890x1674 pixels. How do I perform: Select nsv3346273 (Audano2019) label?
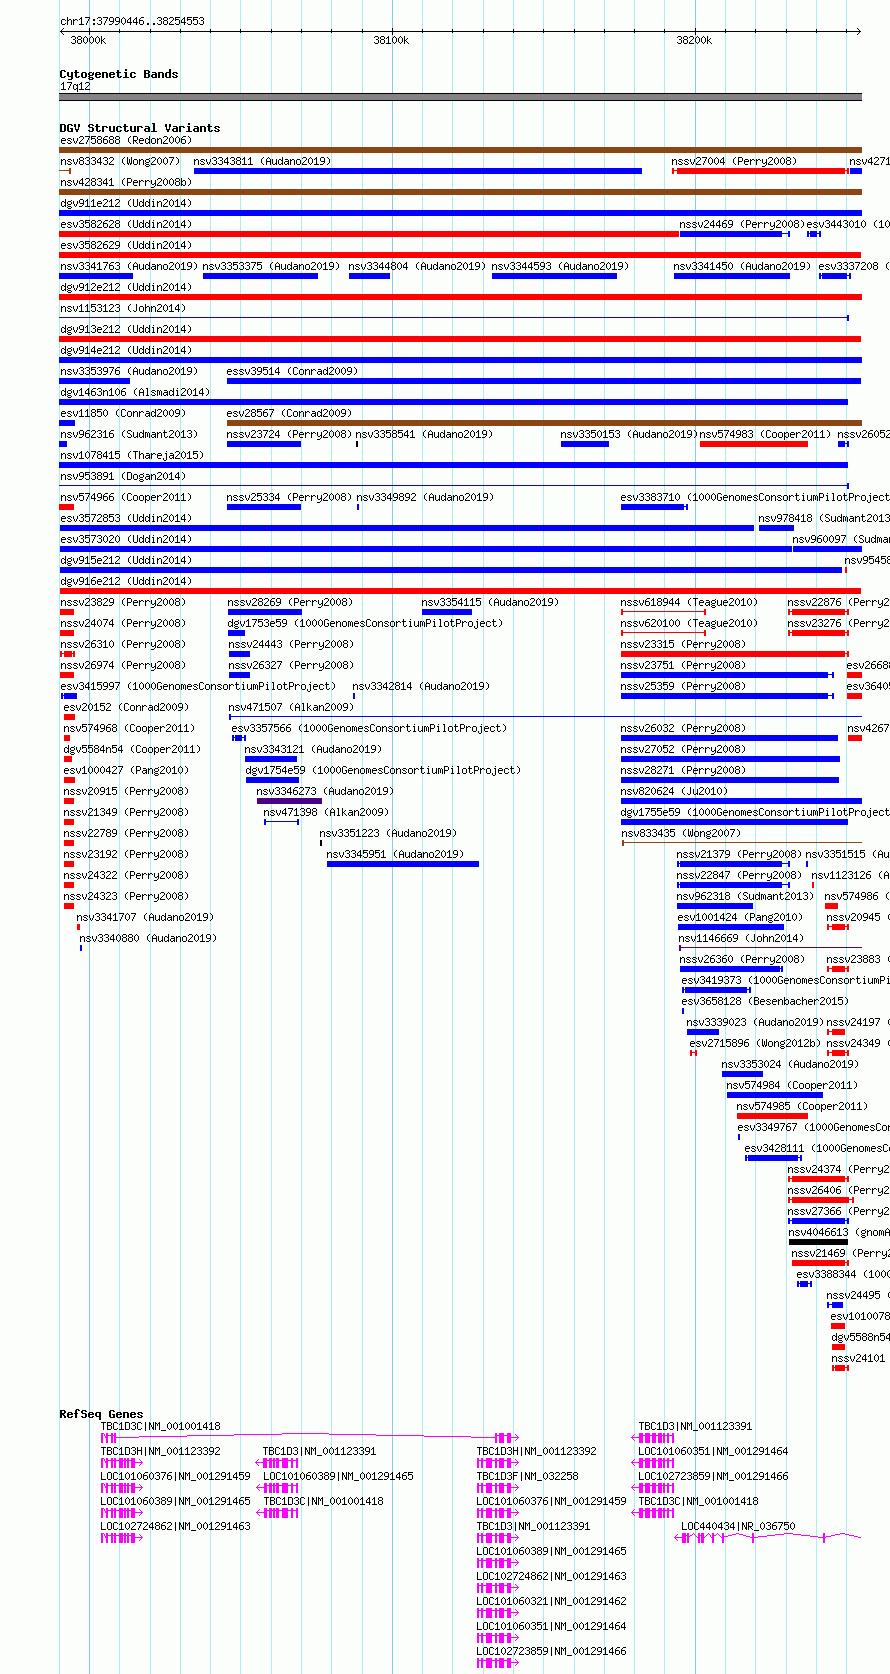[x=325, y=791]
